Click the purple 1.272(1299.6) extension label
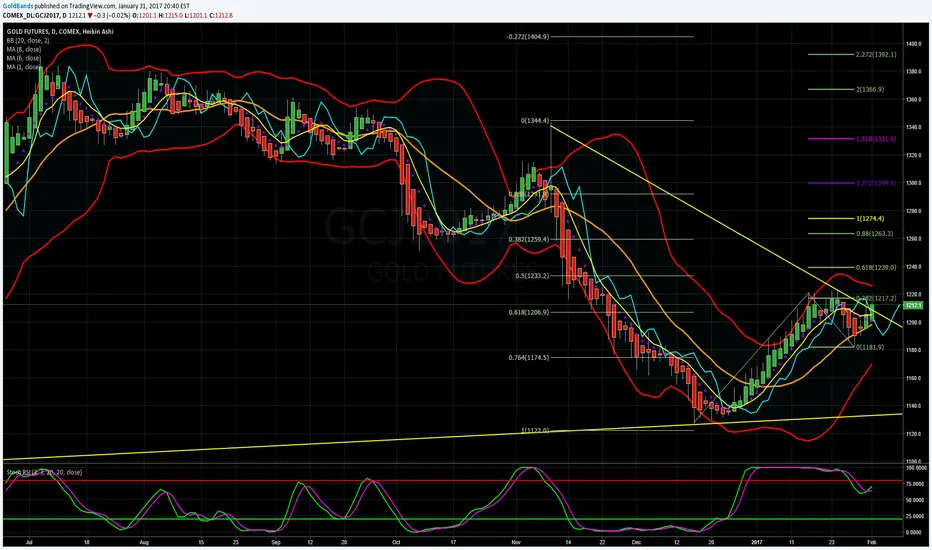932x550 pixels. 876,183
